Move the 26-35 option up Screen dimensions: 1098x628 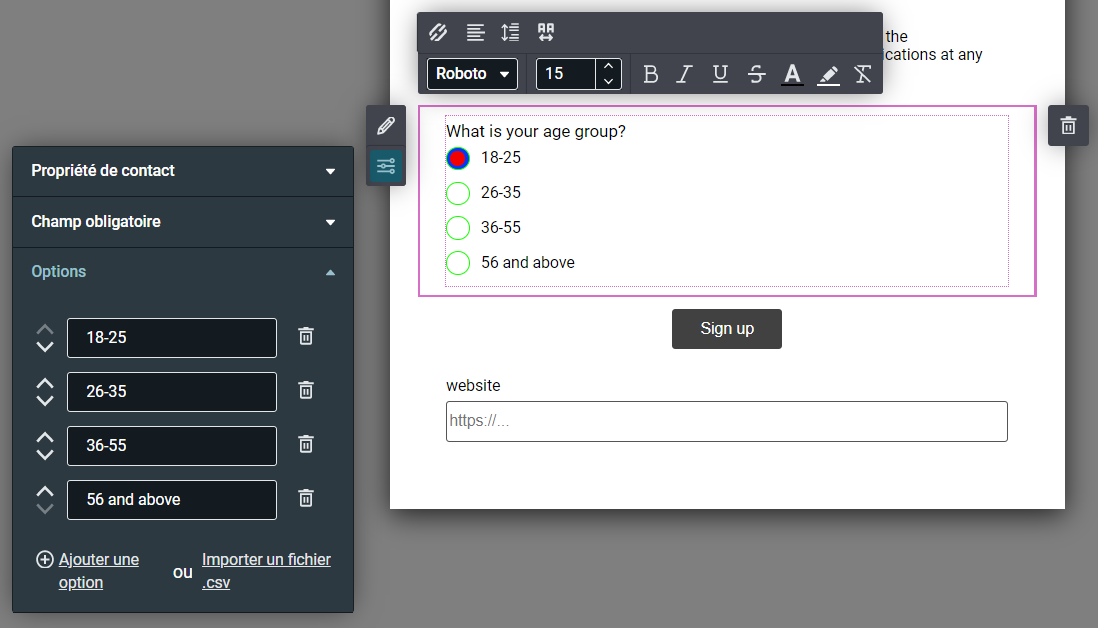pos(45,383)
